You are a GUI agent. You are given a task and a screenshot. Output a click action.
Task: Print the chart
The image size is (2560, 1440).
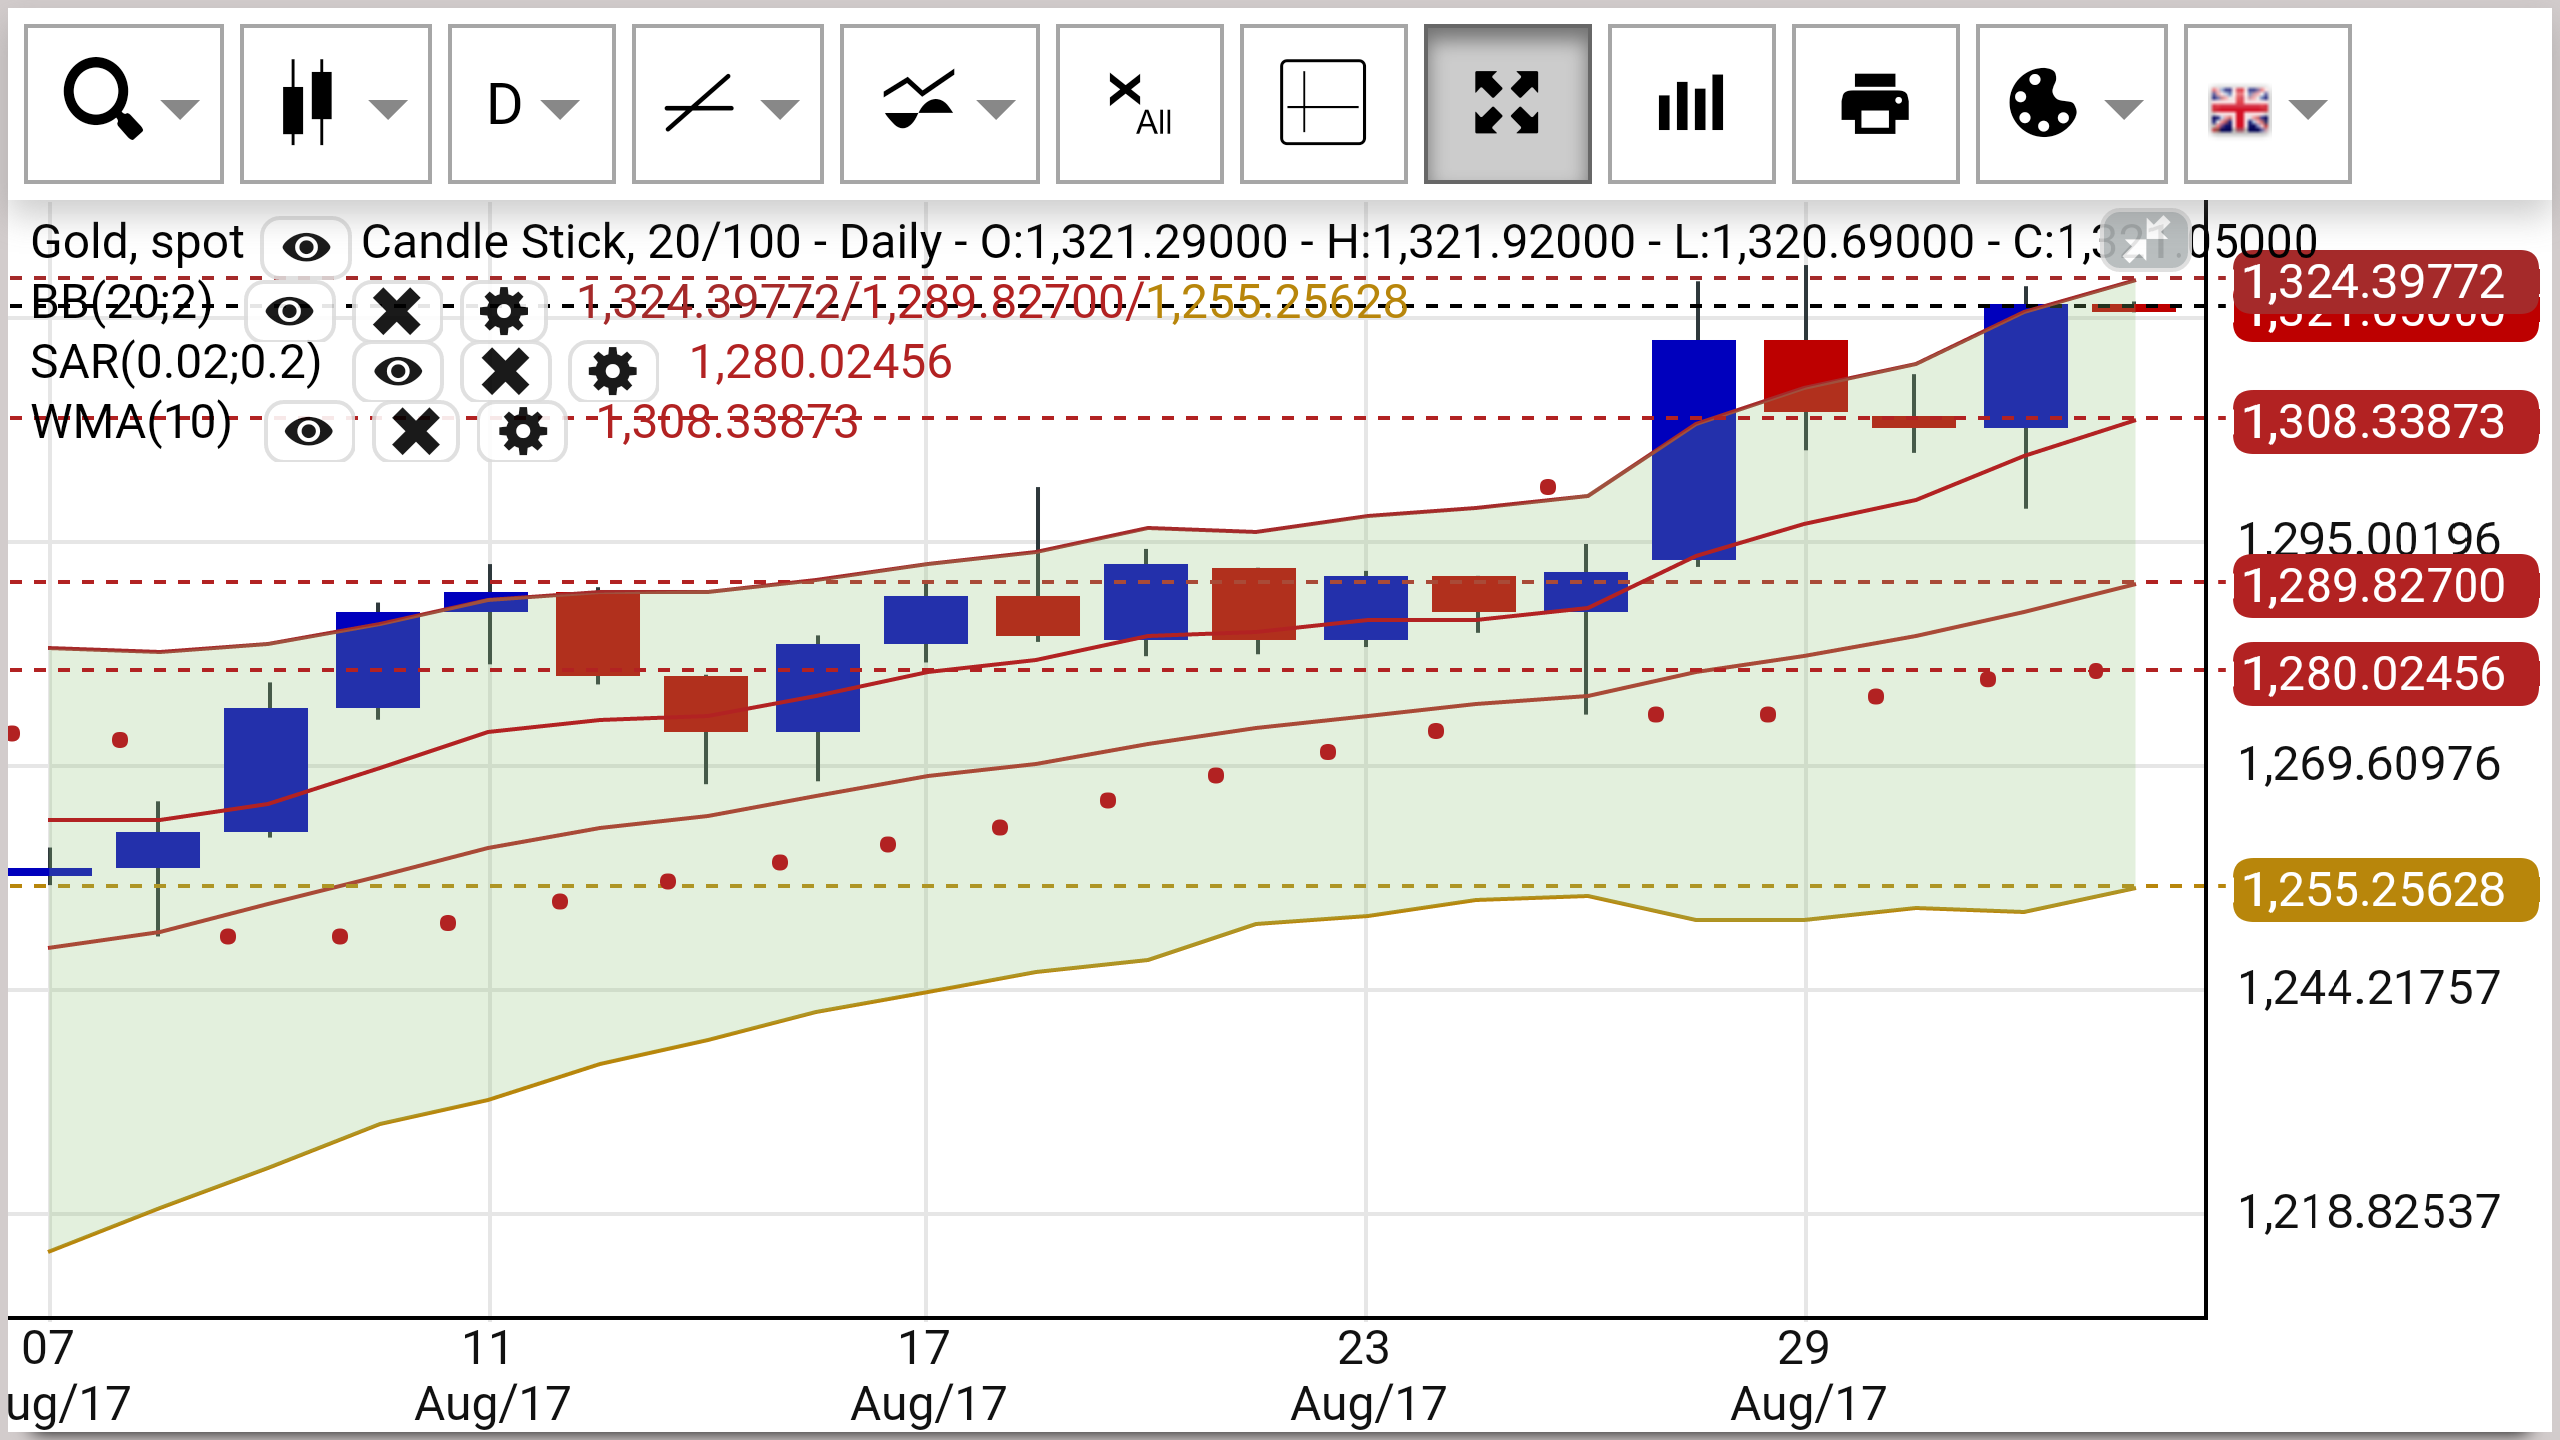(1875, 104)
